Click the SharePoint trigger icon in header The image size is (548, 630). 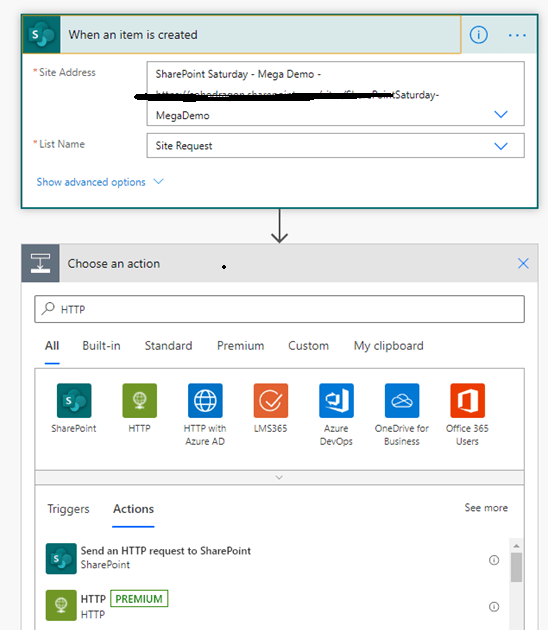tap(41, 35)
